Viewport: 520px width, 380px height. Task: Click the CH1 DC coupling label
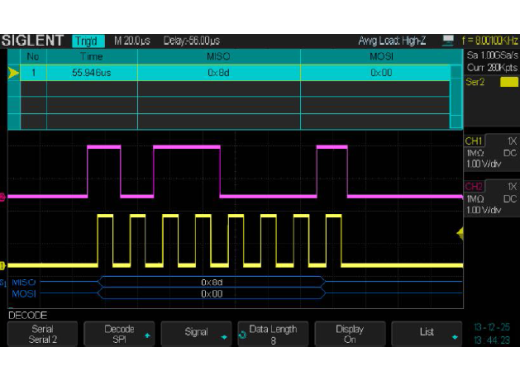coord(510,153)
